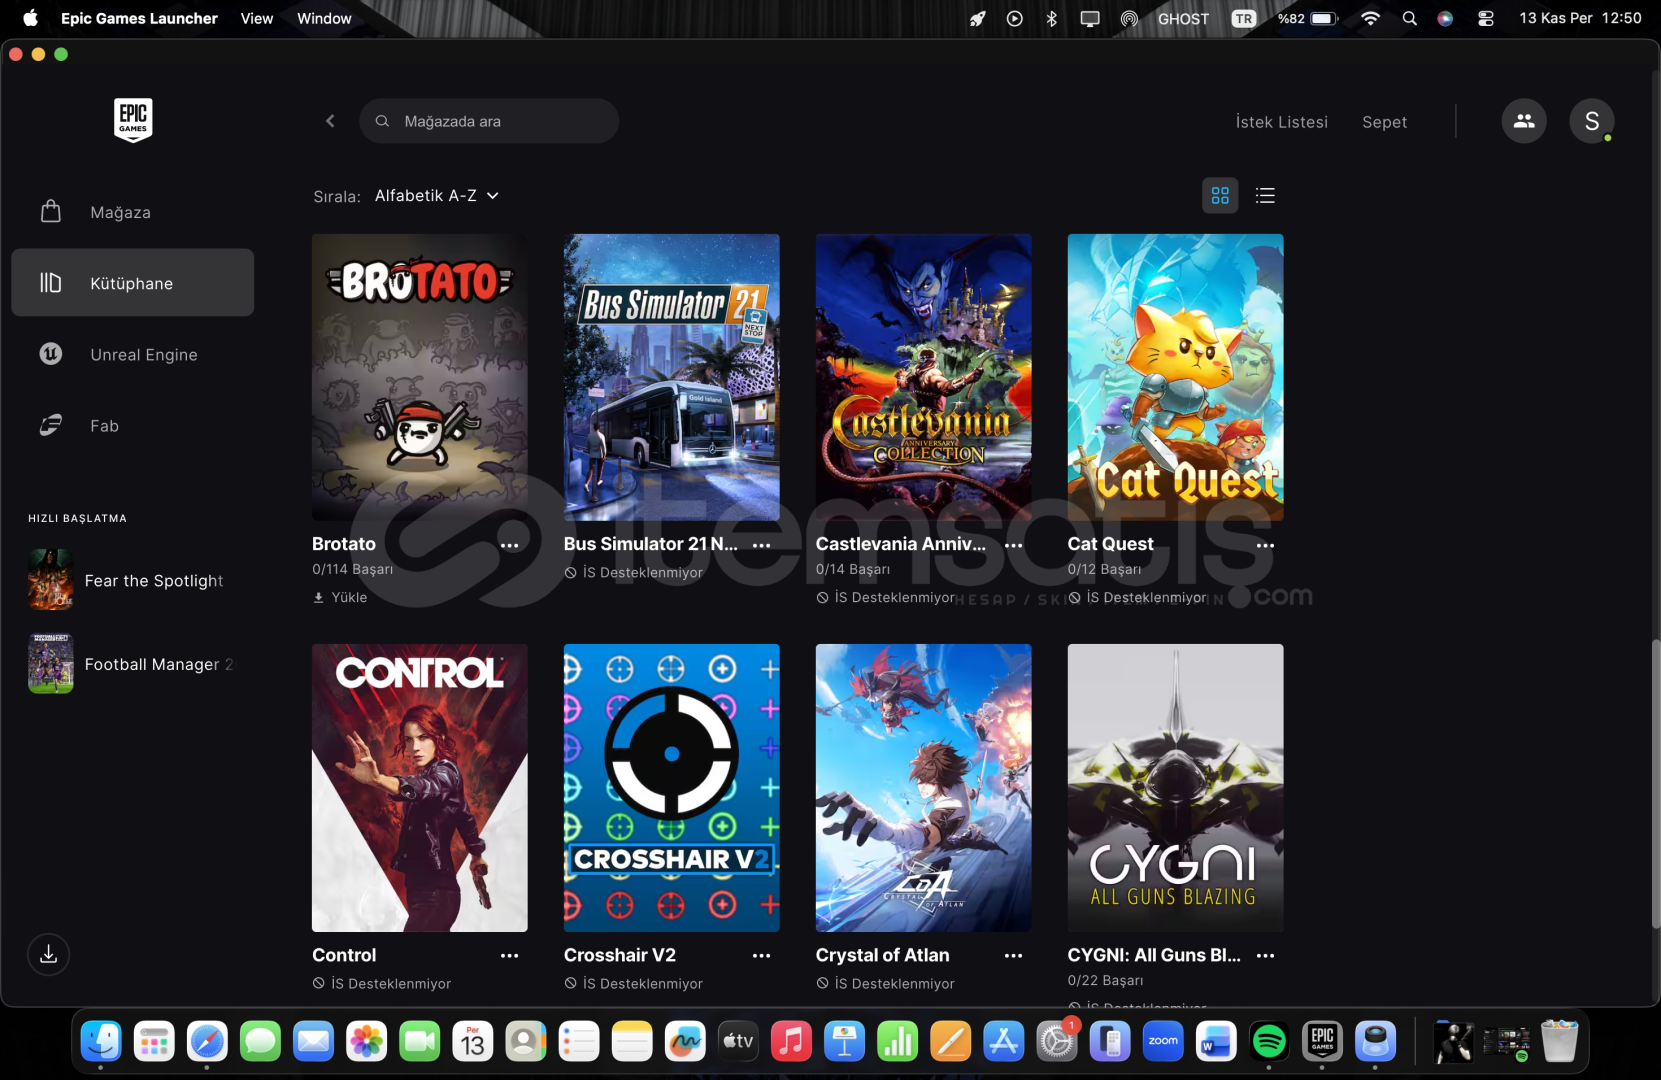Click the Epic Games logo
1661x1080 pixels.
click(x=133, y=120)
